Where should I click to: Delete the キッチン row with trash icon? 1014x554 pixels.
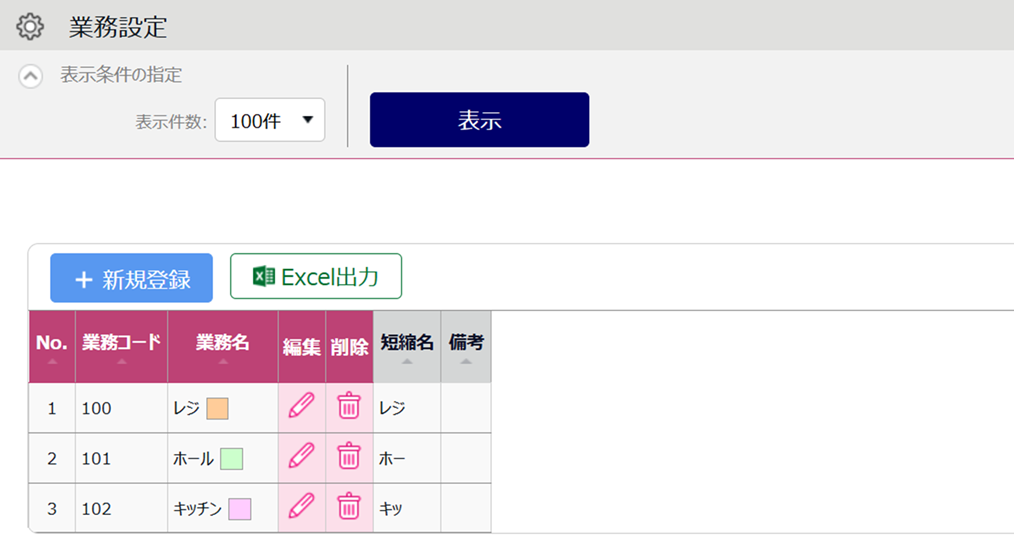click(x=348, y=506)
